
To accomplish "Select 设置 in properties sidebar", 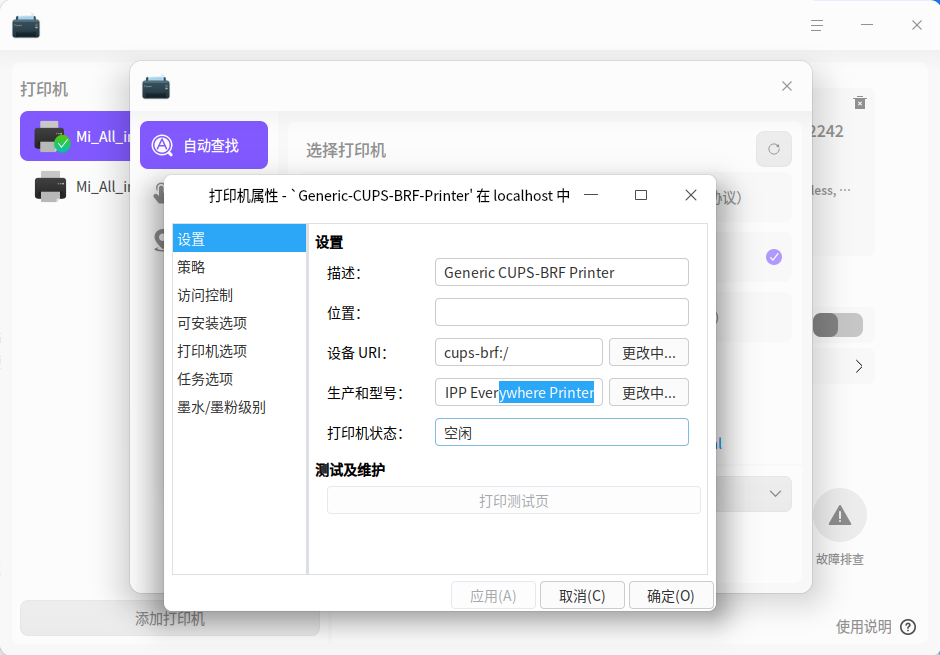I will pyautogui.click(x=239, y=239).
